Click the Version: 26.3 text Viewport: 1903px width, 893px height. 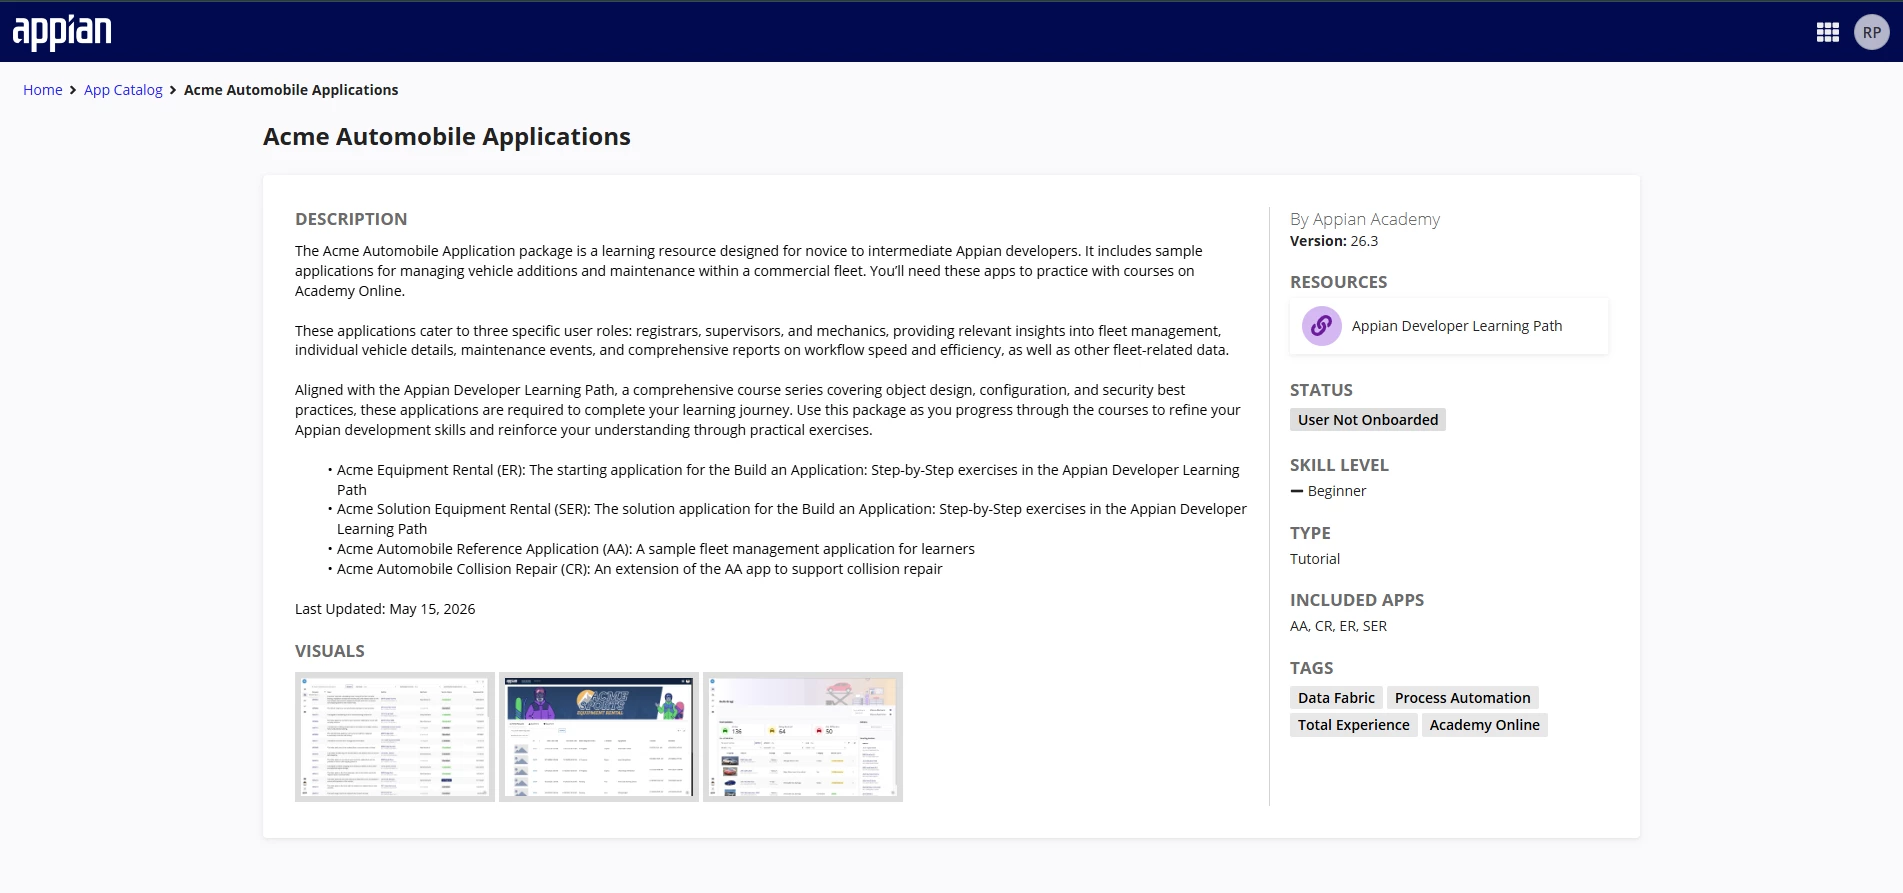pos(1334,241)
